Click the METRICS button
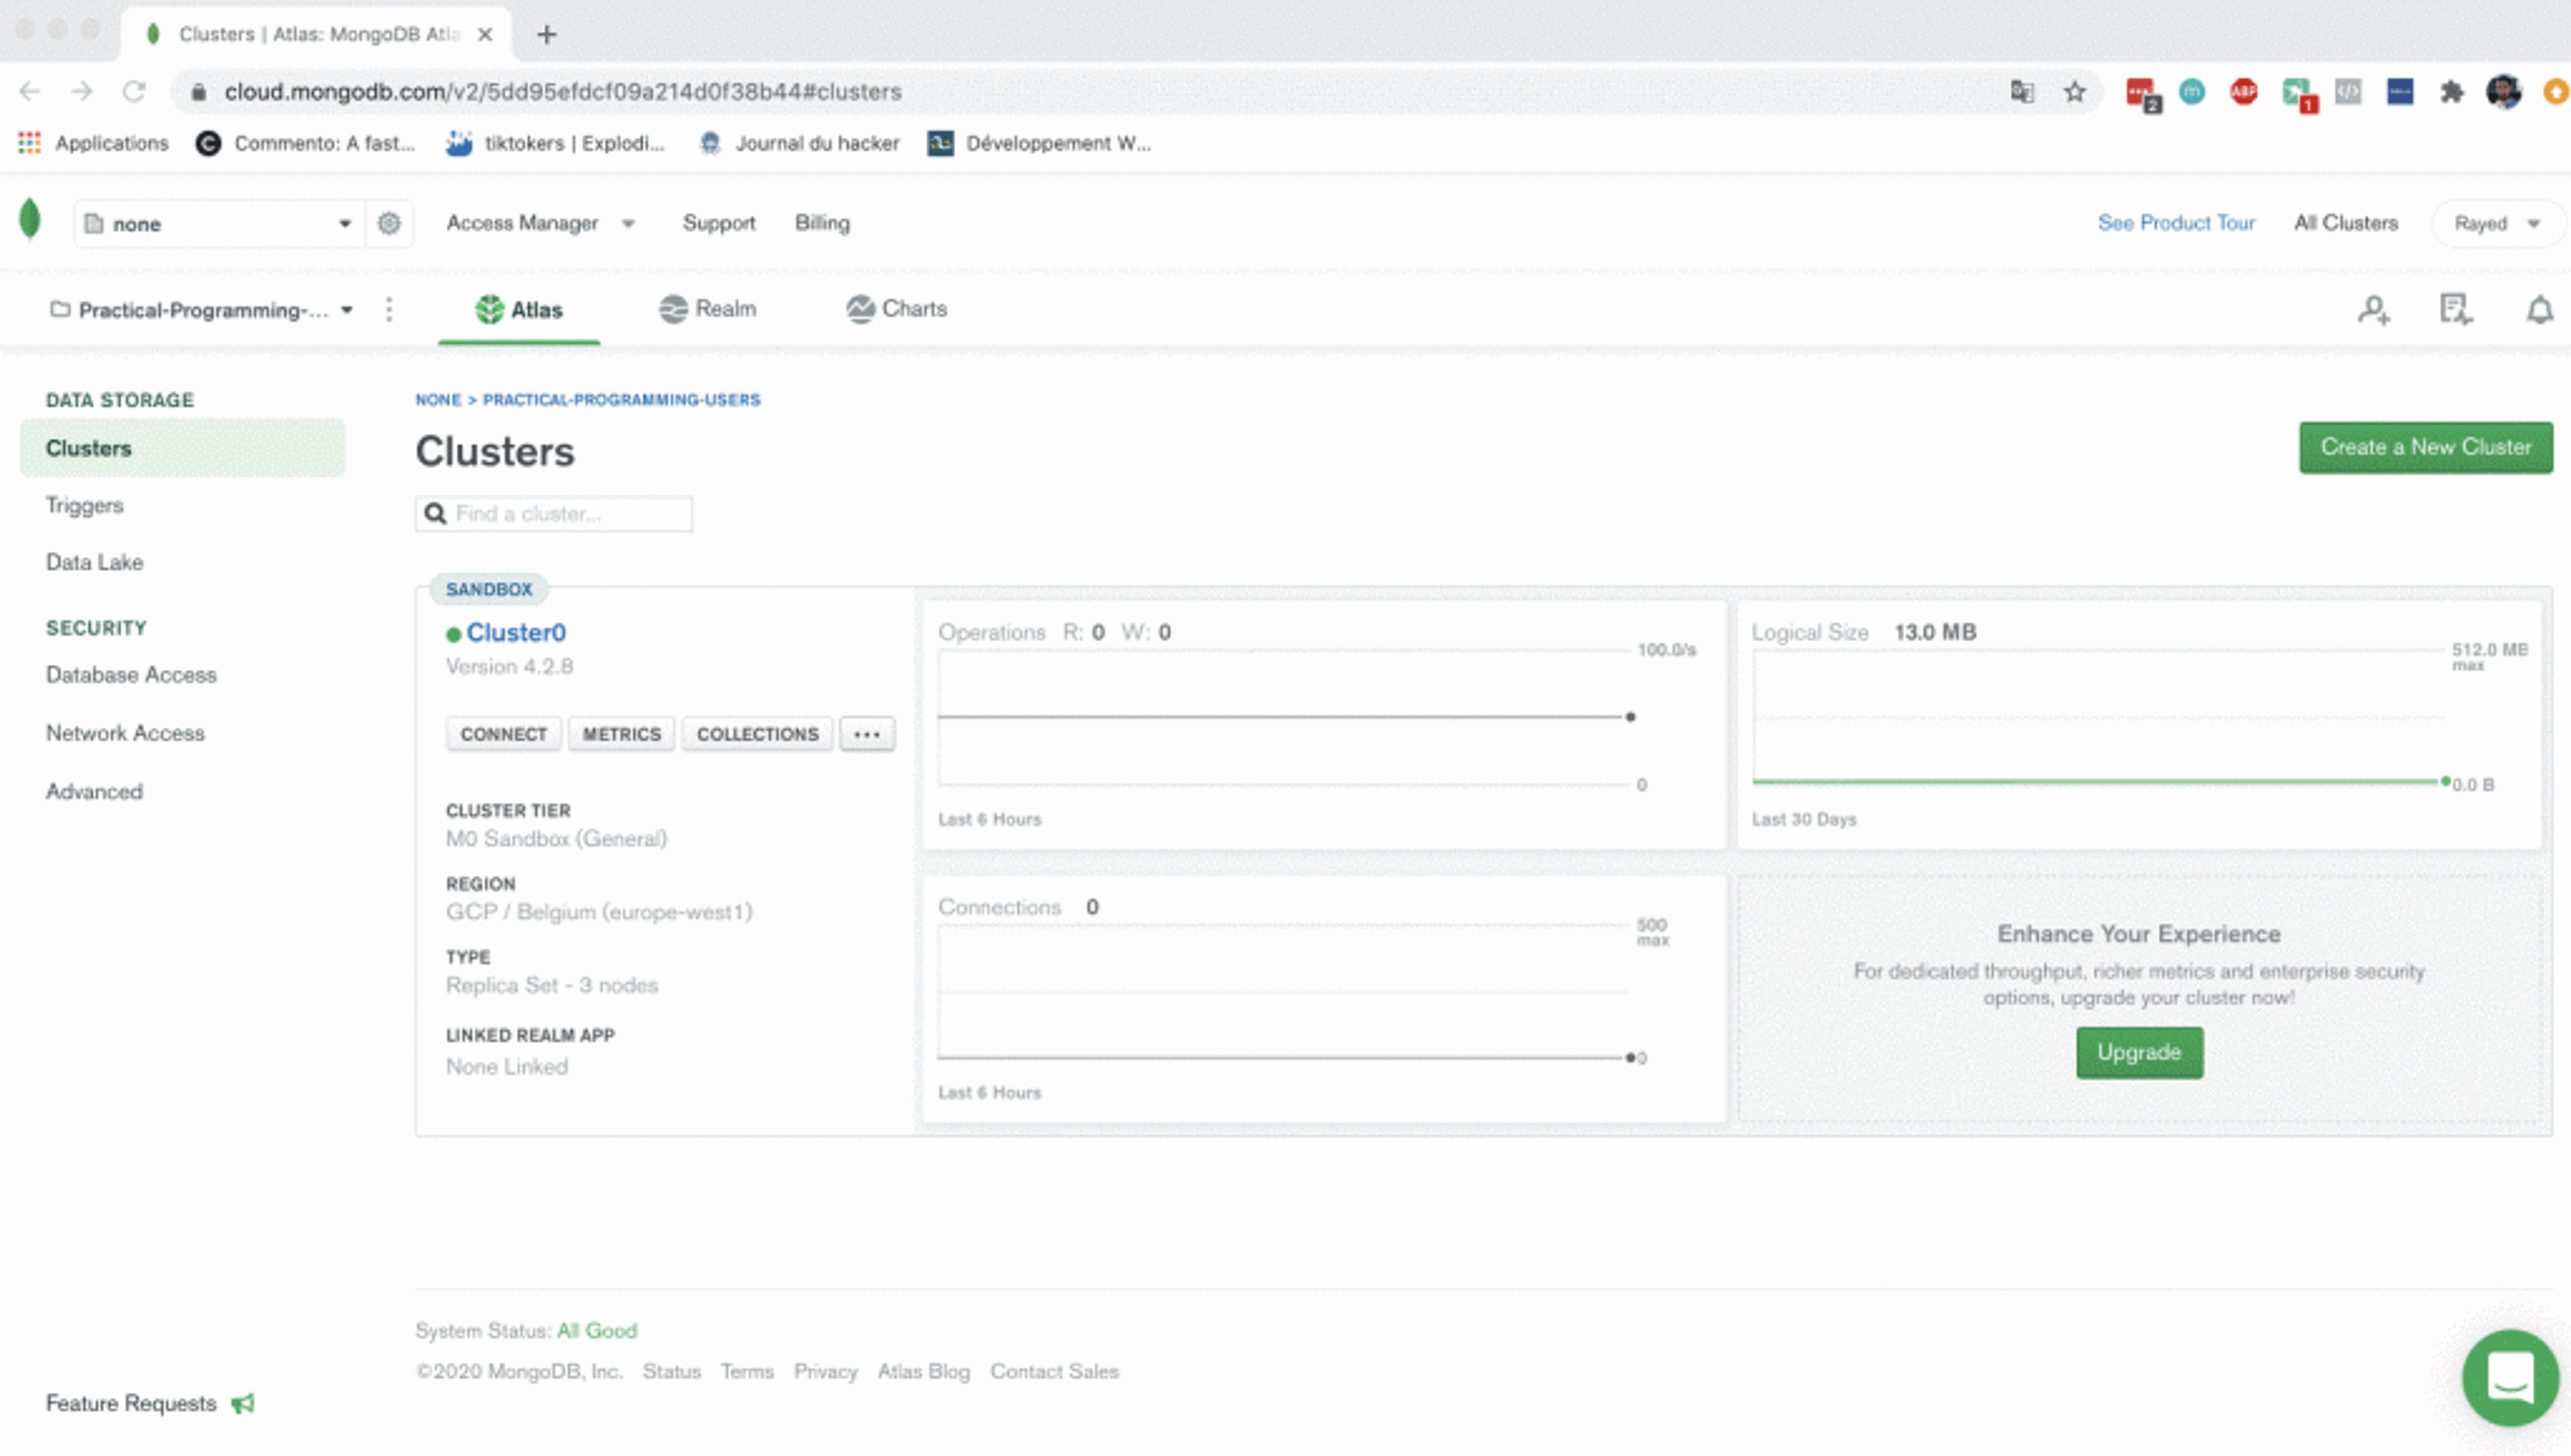Screen dimensions: 2571x1456 pos(622,734)
